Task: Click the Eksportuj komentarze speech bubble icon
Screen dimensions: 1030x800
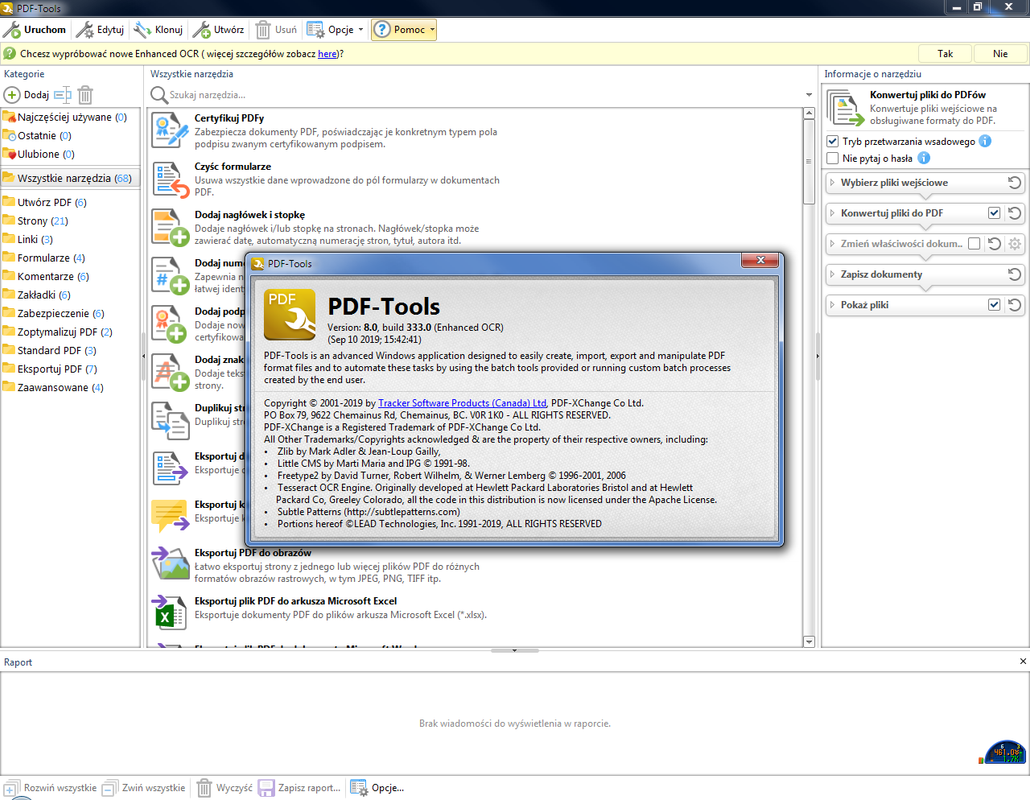Action: [170, 516]
